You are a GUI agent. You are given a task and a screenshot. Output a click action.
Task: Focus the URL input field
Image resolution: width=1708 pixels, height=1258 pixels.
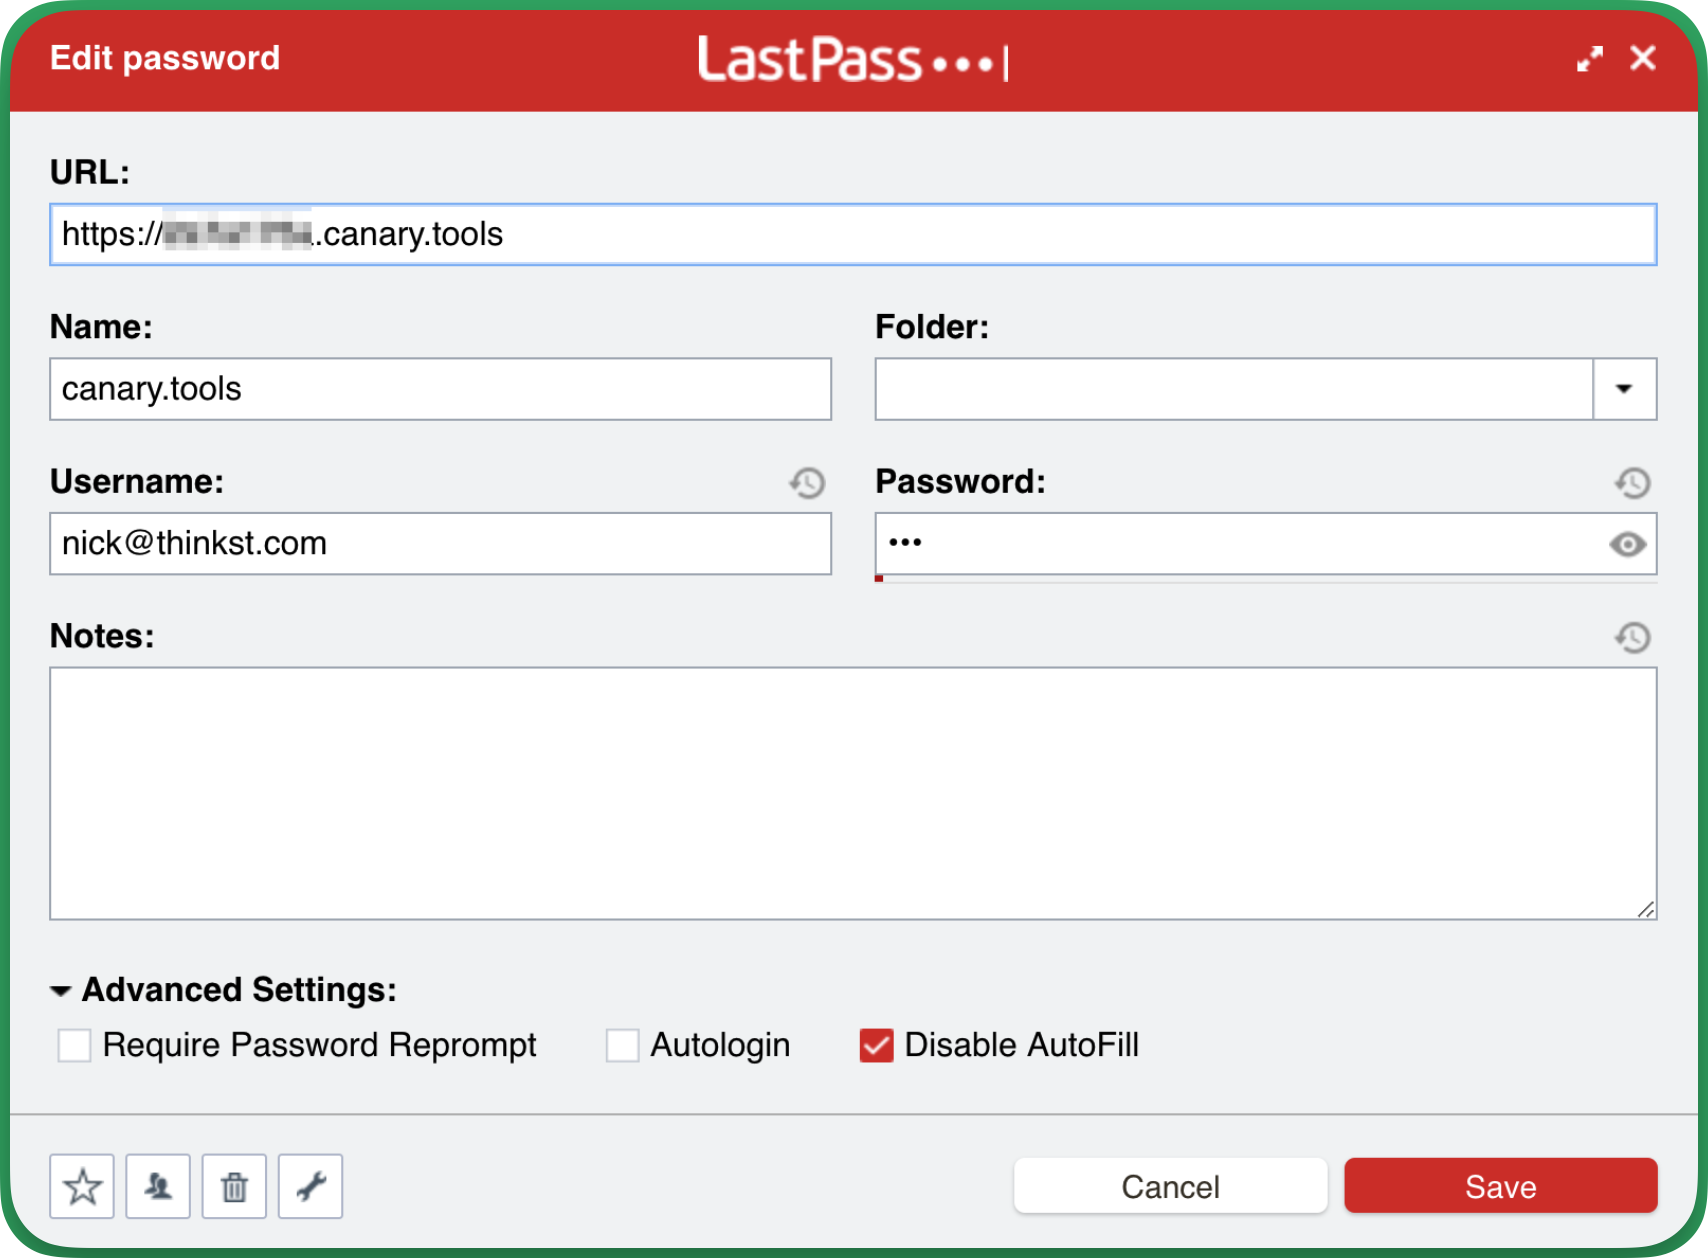click(853, 235)
